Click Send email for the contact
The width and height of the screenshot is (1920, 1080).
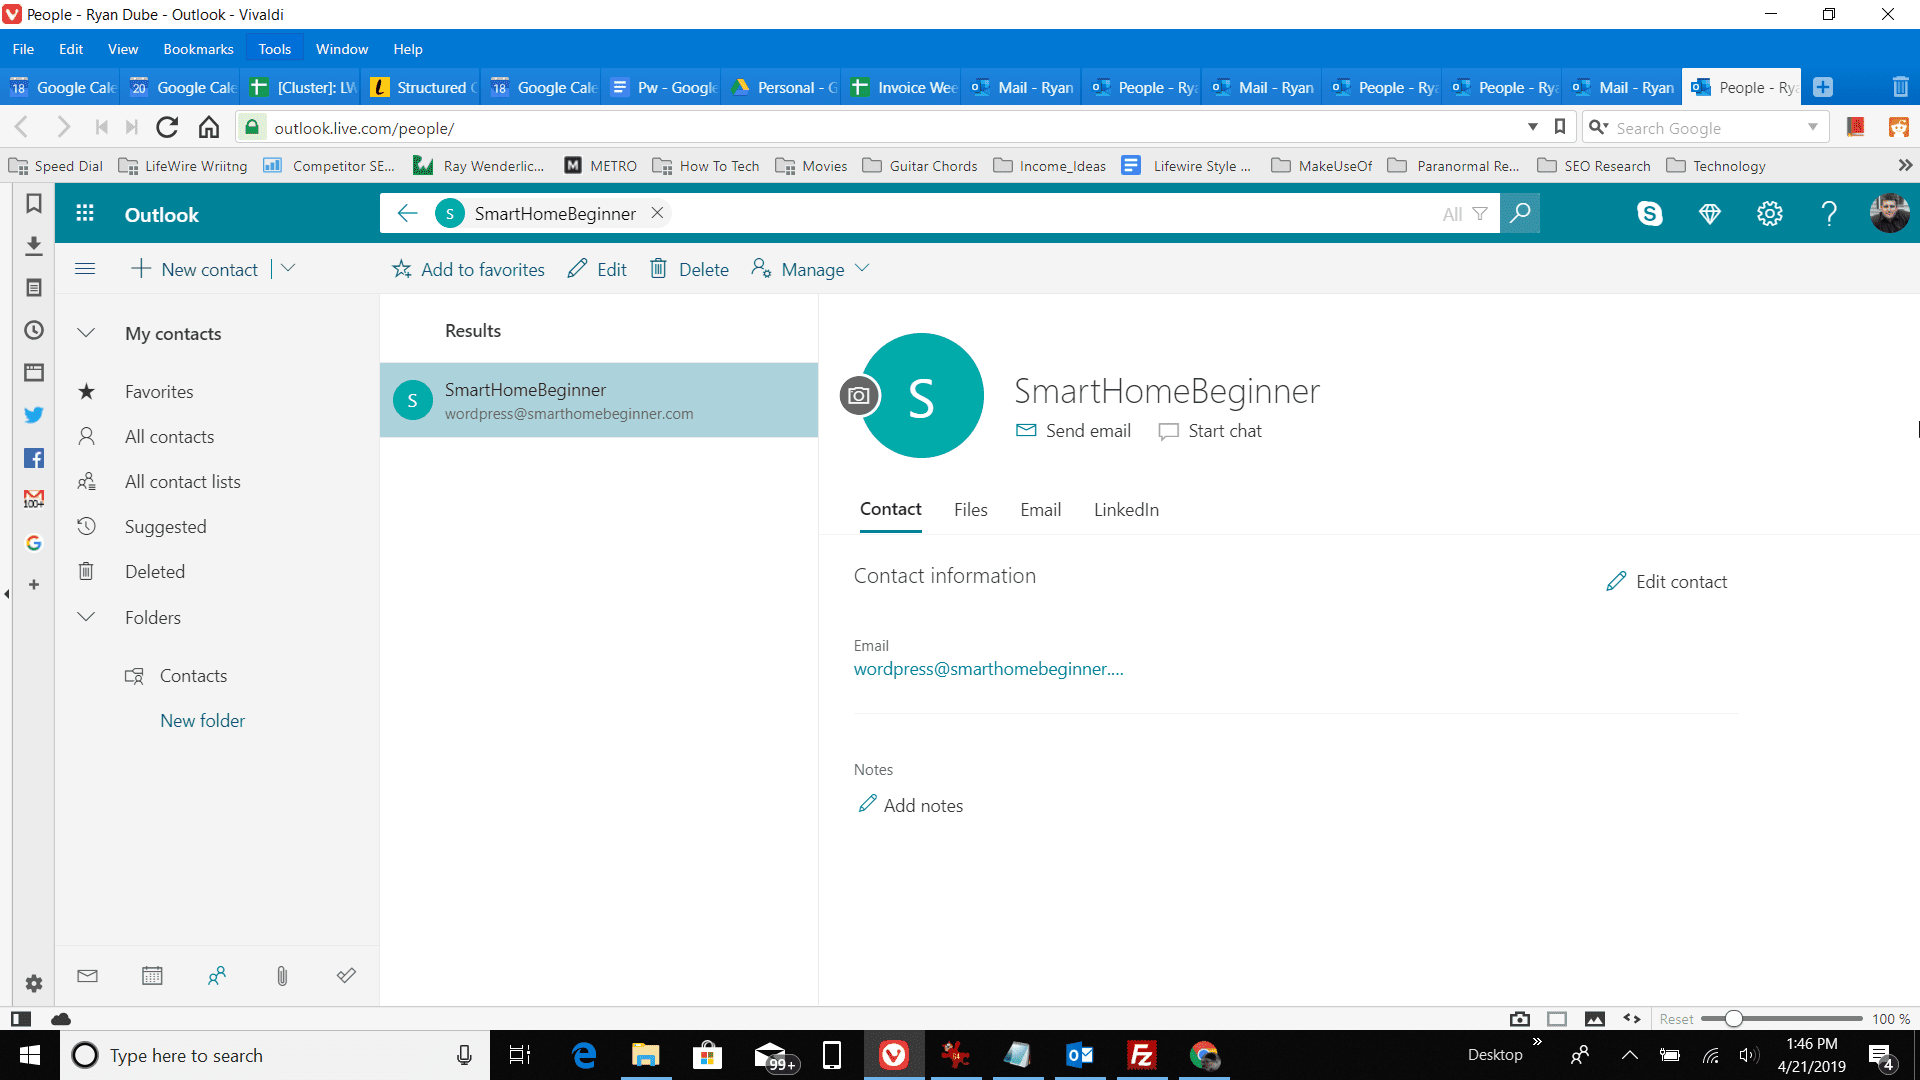click(x=1073, y=431)
